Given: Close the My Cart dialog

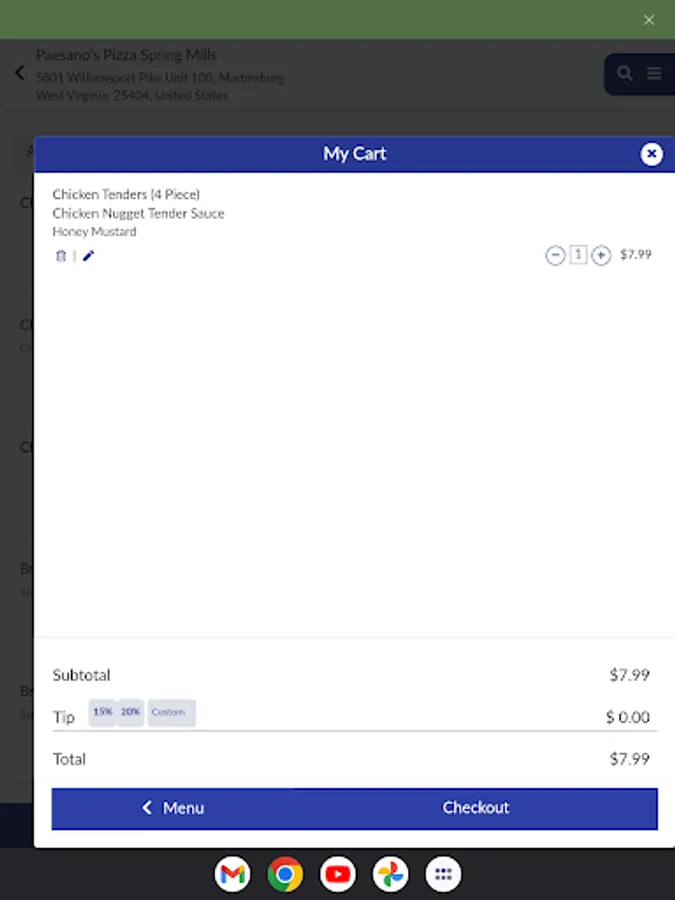Looking at the screenshot, I should [651, 154].
